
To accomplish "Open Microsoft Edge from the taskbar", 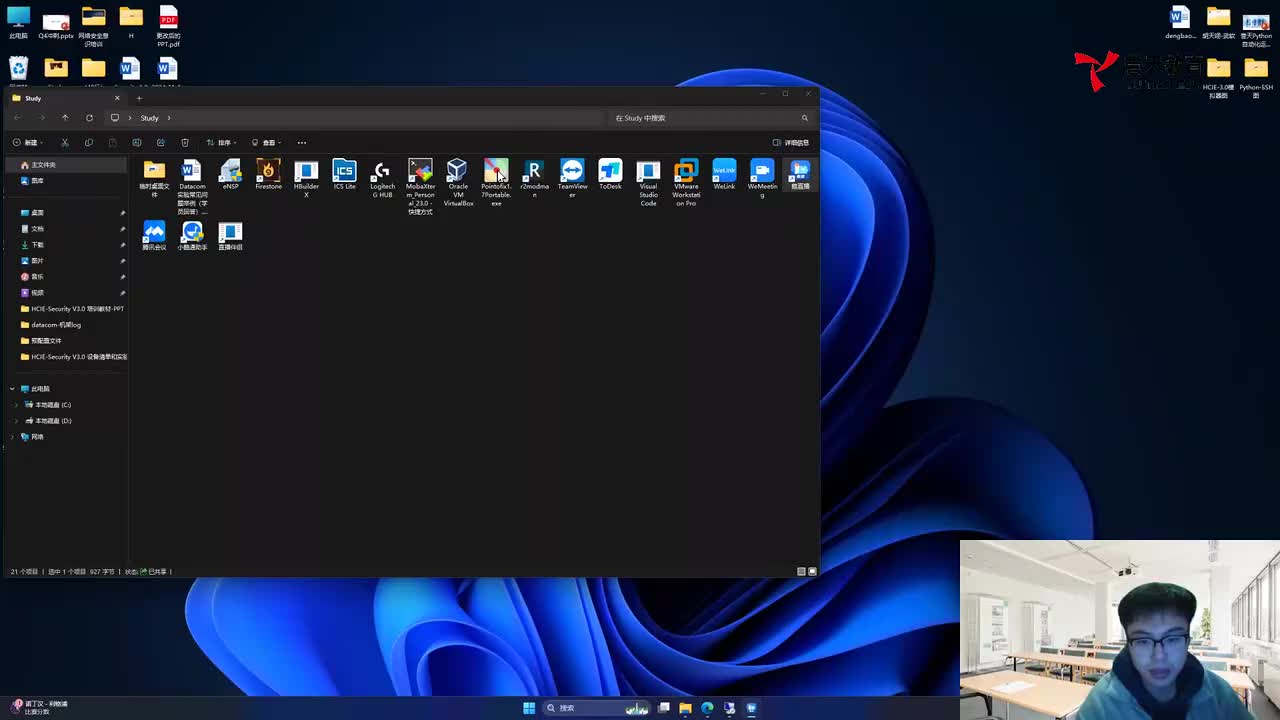I will 707,708.
